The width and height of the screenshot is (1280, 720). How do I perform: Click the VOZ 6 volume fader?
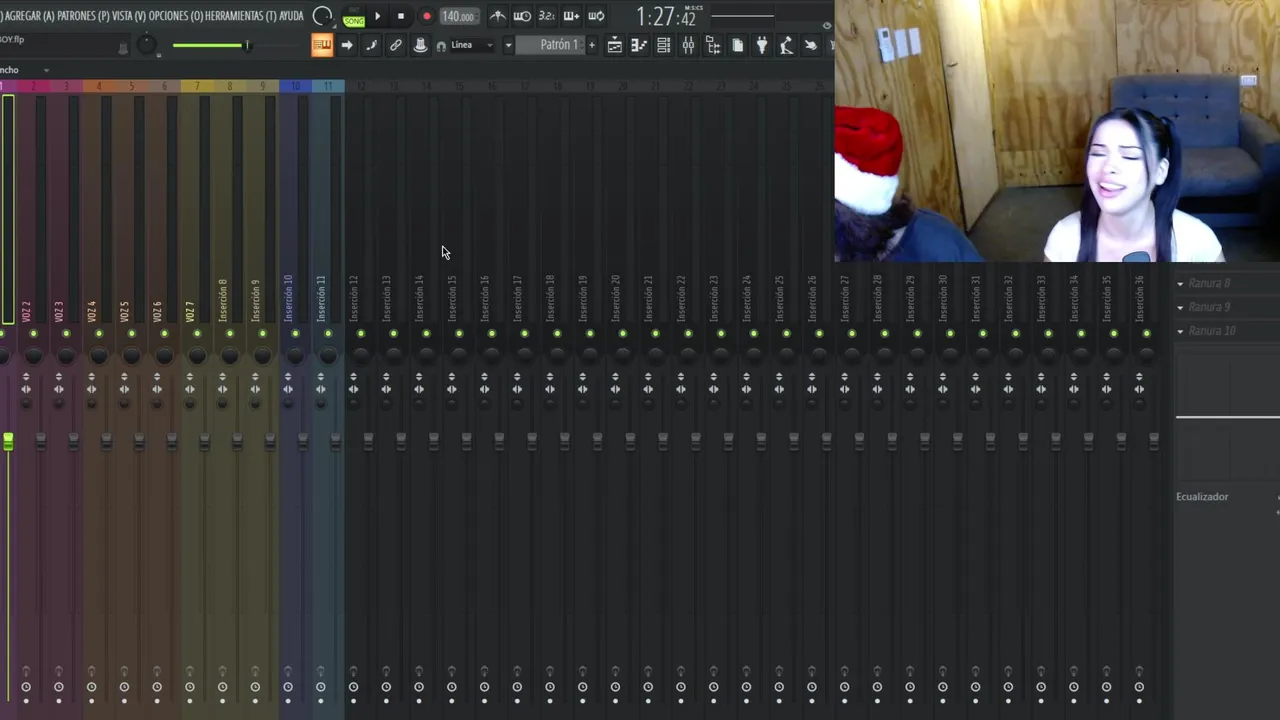171,440
